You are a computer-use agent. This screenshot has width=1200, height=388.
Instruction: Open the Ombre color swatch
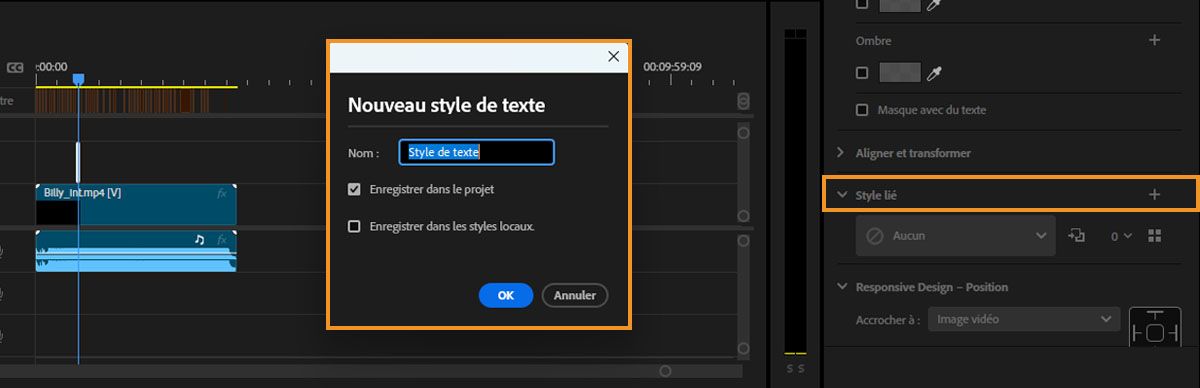pyautogui.click(x=899, y=73)
